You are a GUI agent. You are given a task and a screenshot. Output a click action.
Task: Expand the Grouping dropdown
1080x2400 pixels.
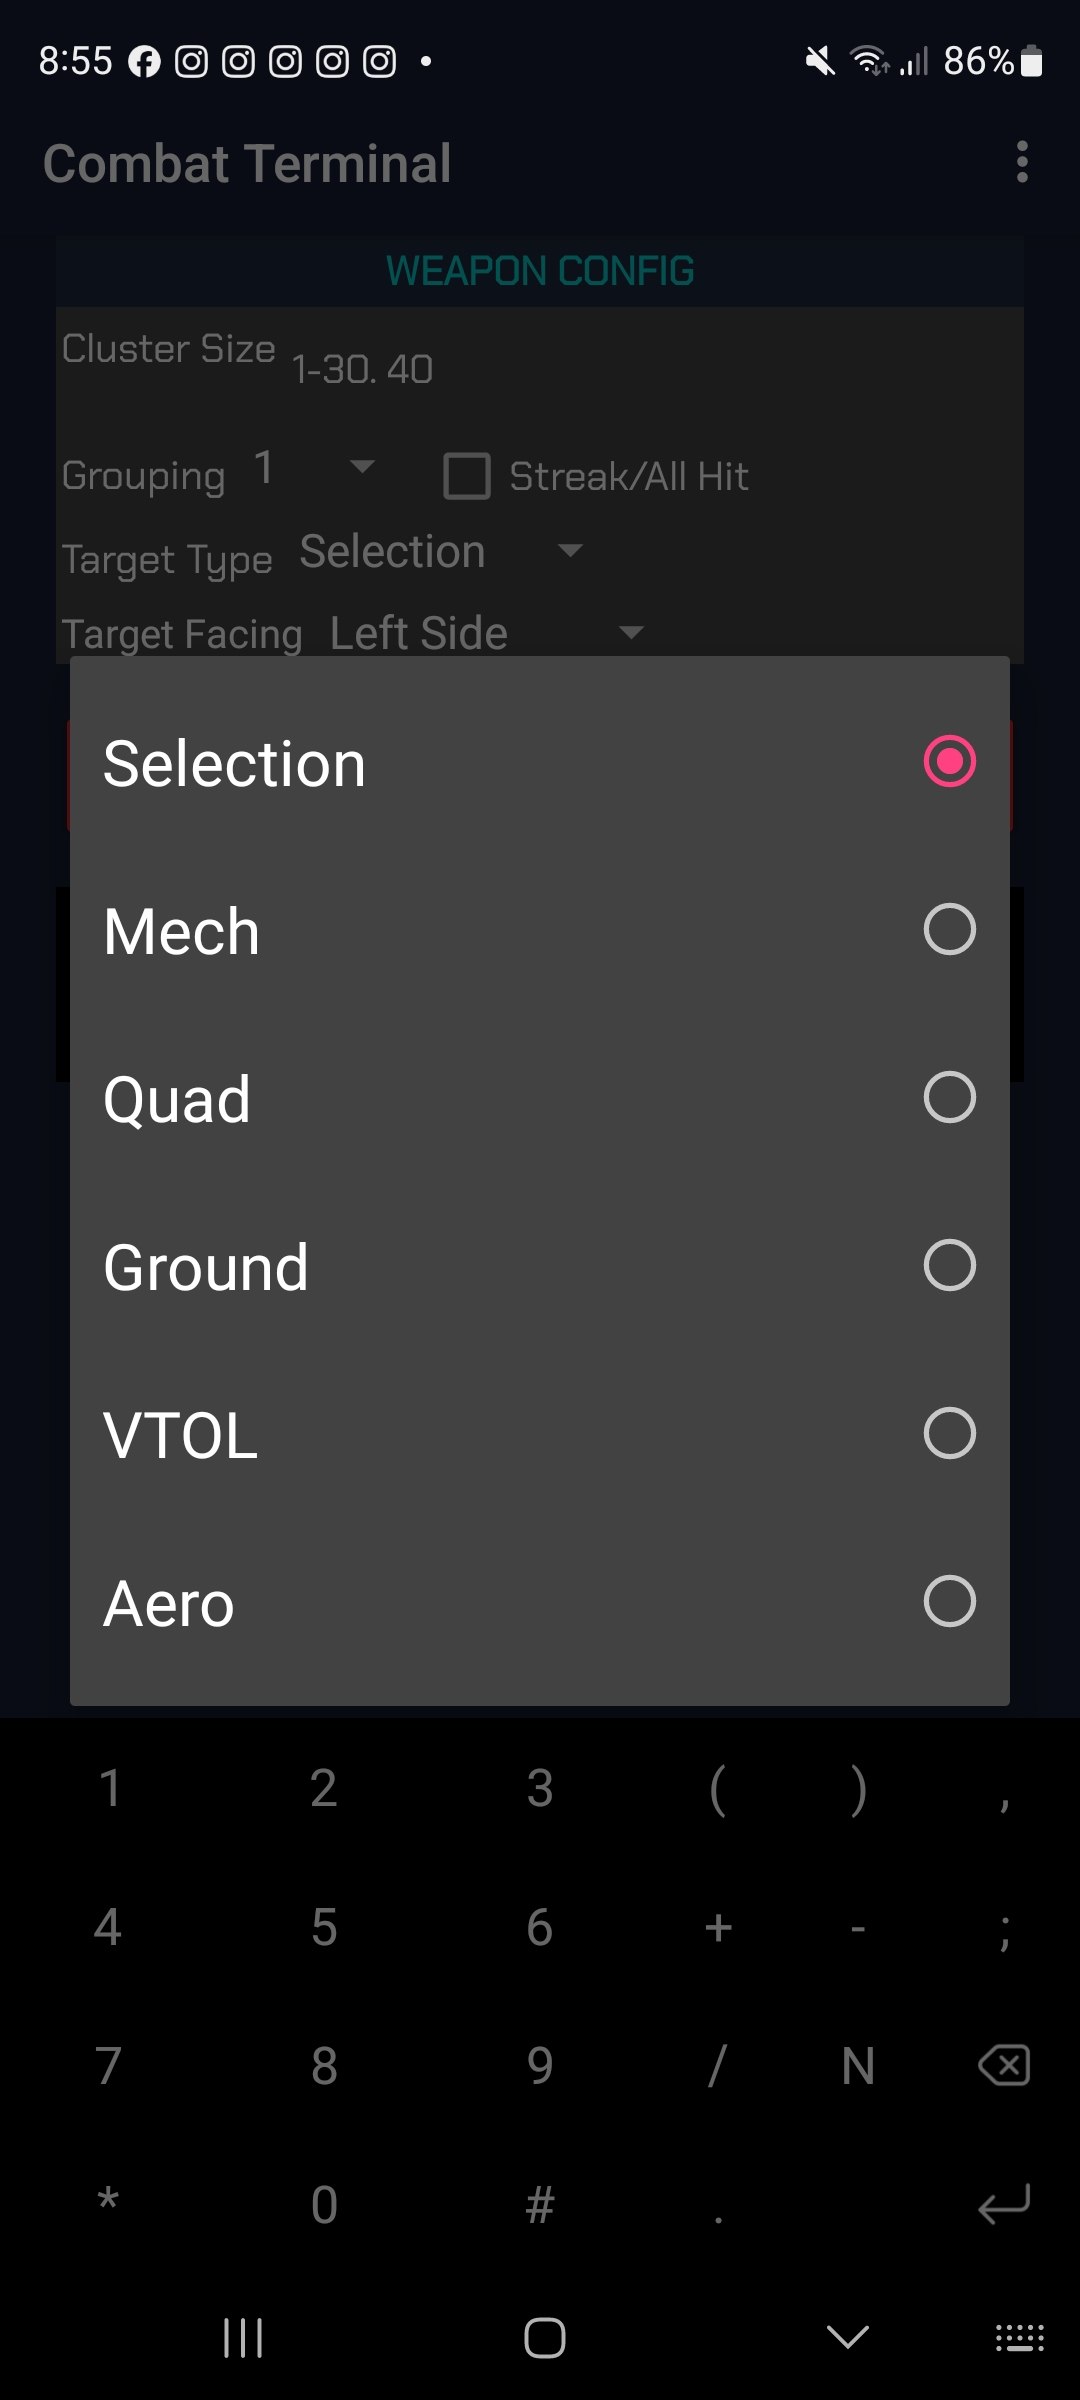315,468
